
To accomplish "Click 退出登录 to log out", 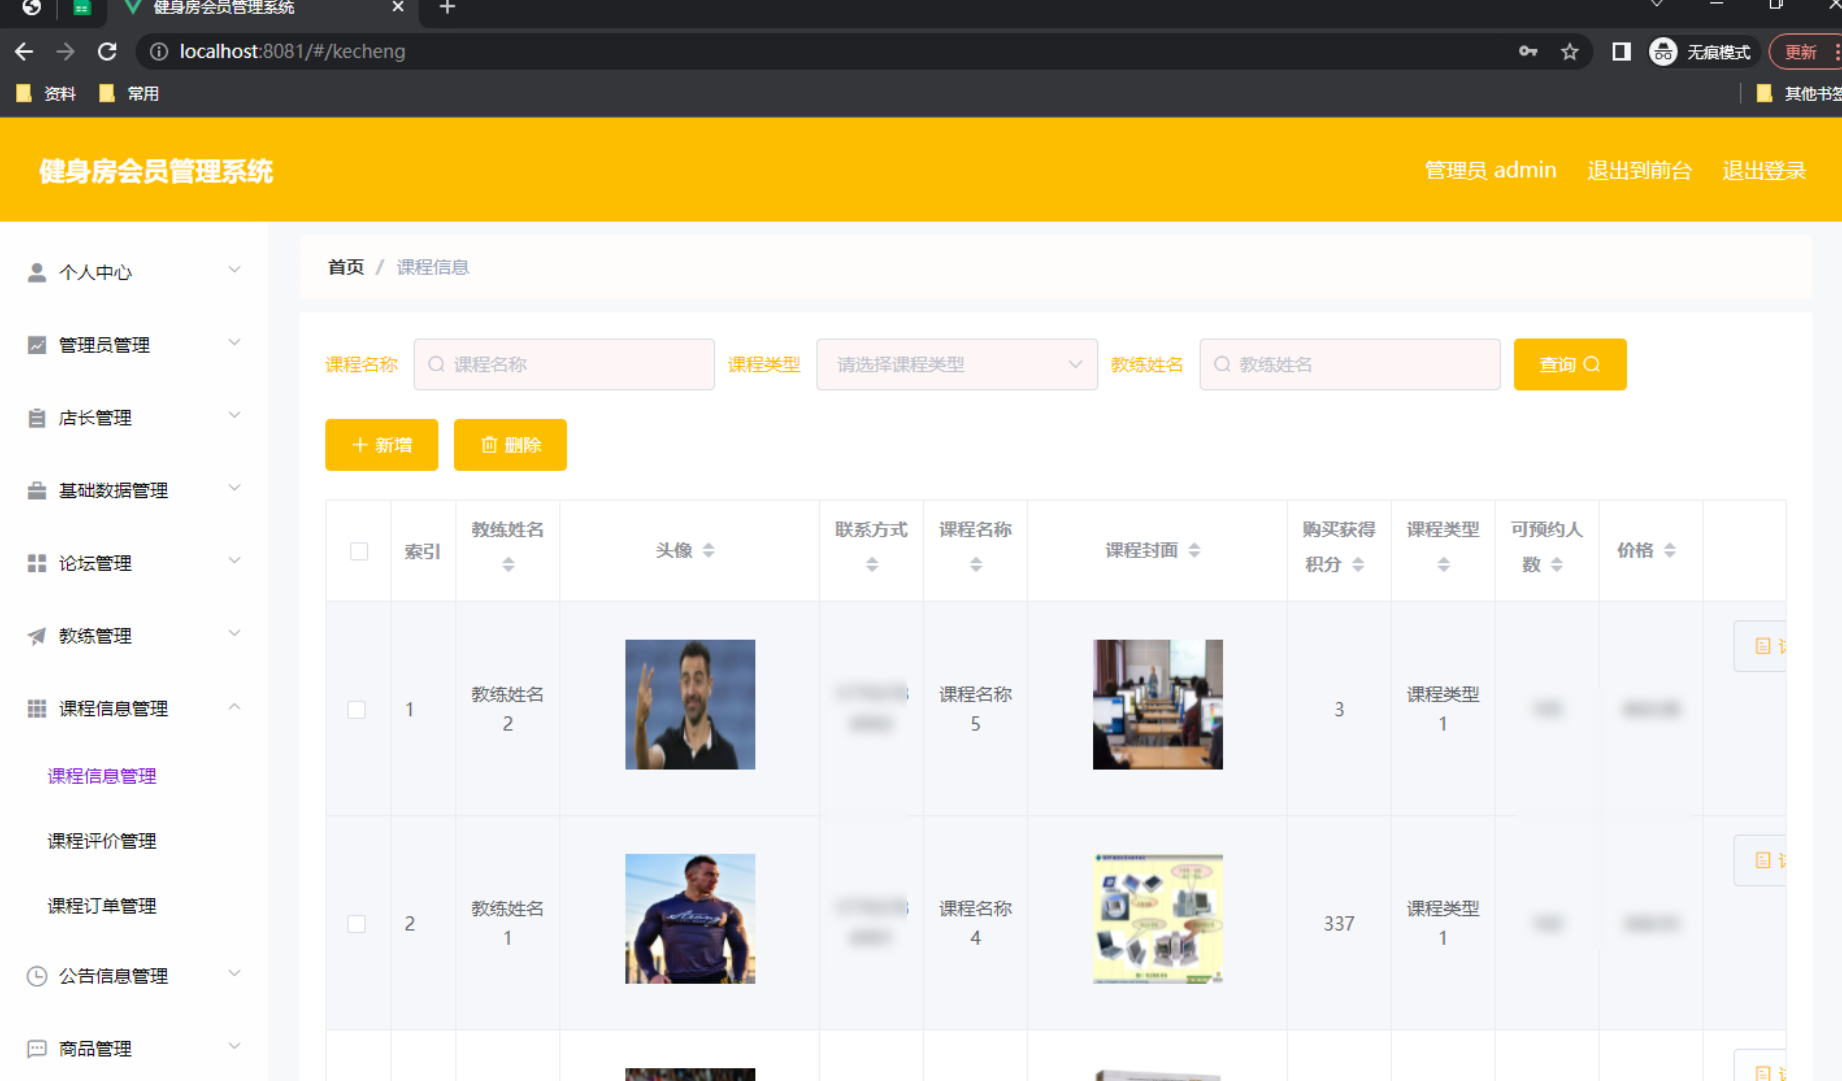I will click(x=1764, y=171).
